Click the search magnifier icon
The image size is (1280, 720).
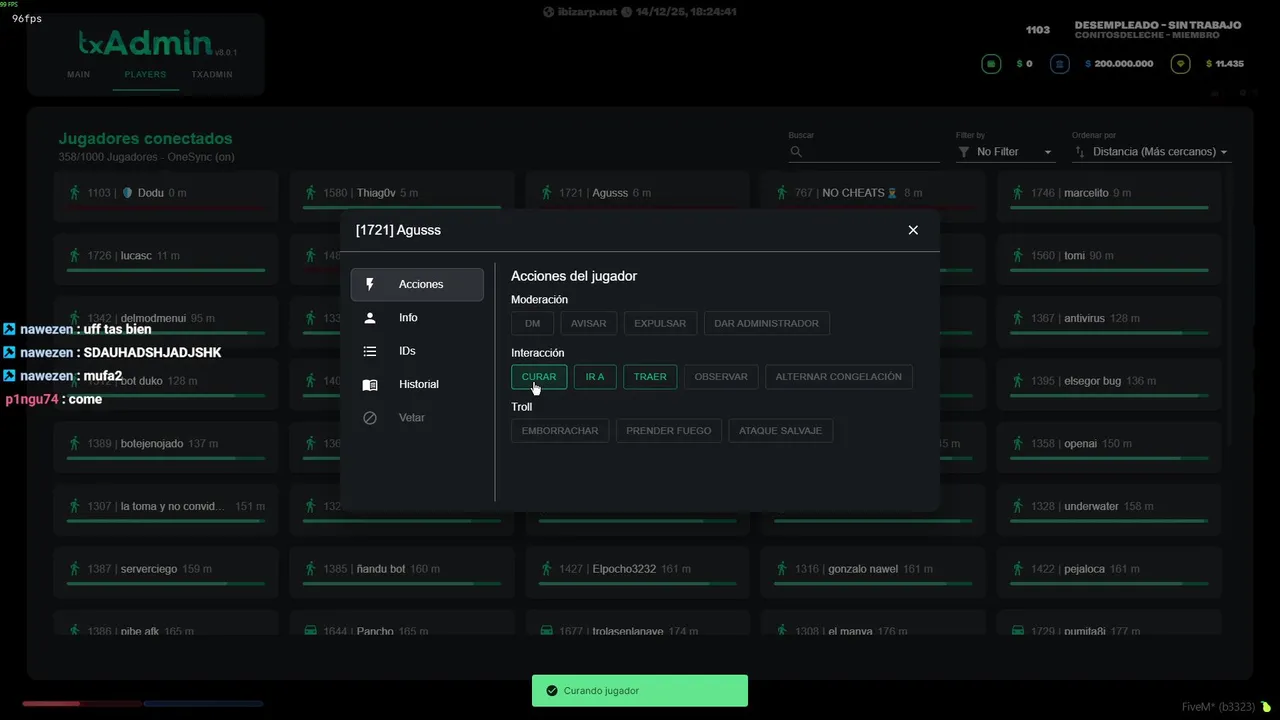797,152
